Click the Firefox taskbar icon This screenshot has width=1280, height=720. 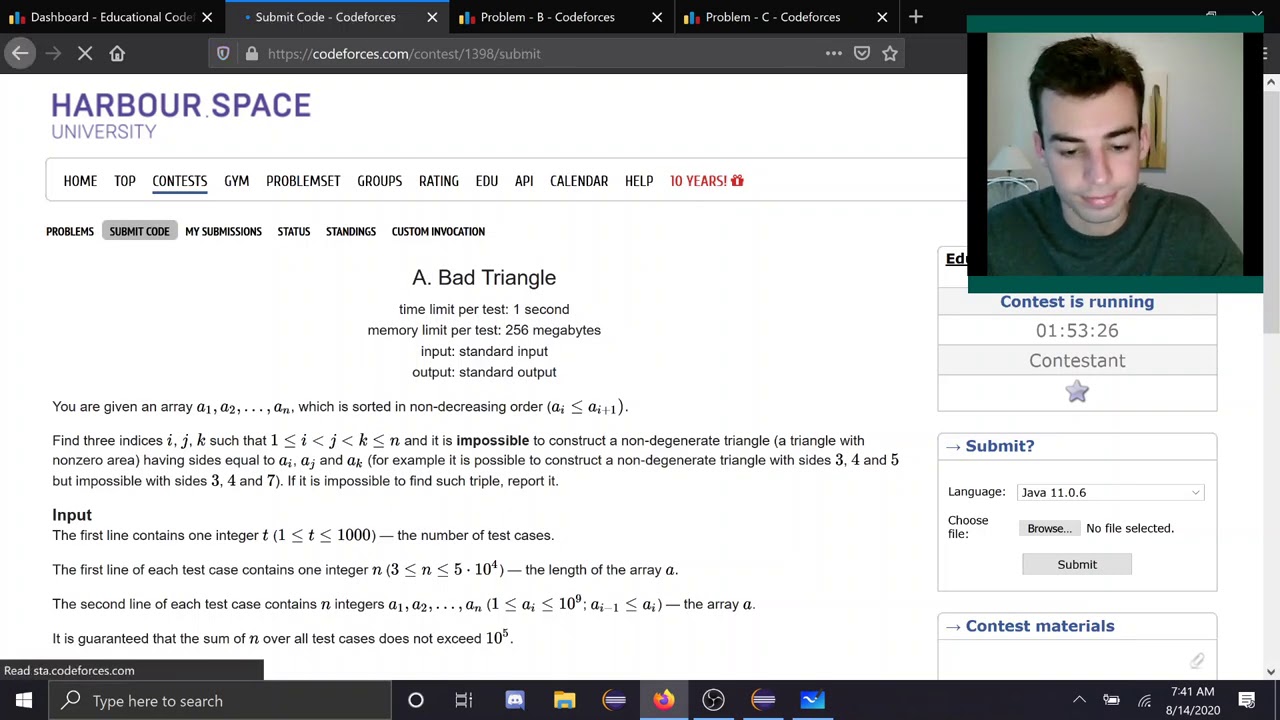click(664, 700)
